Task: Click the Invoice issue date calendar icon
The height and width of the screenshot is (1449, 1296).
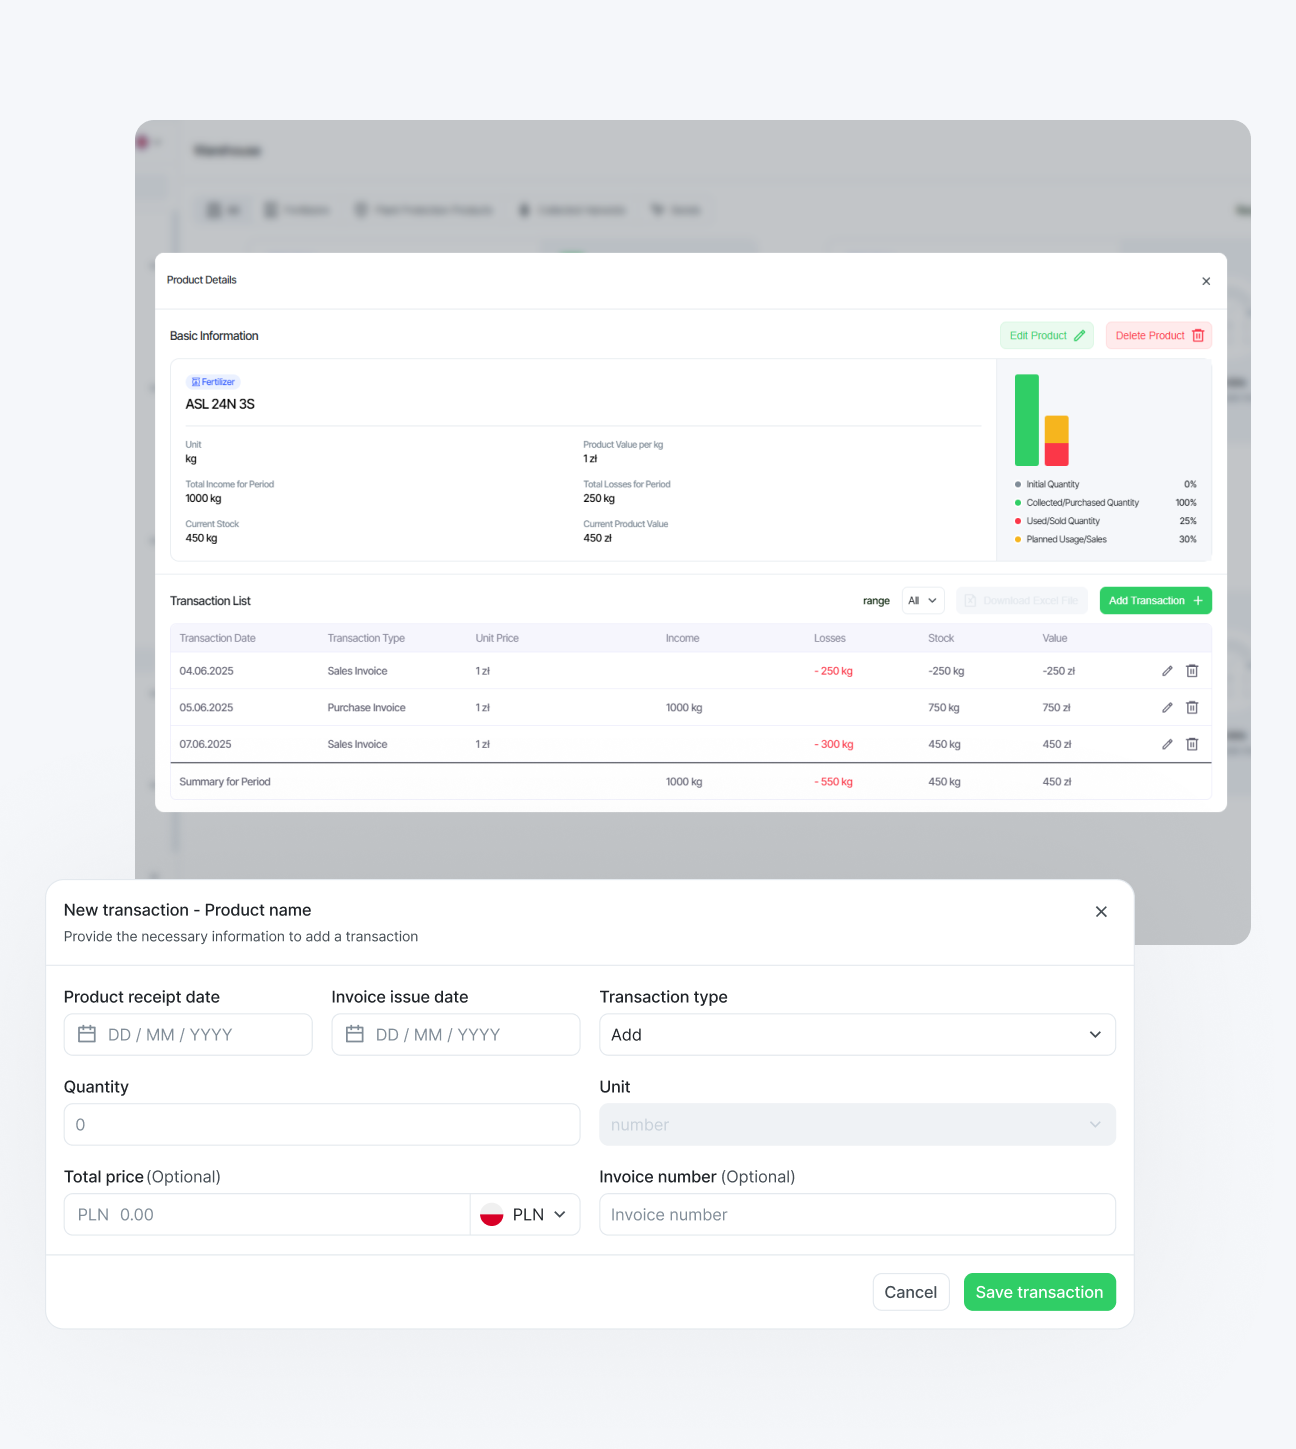Action: [x=355, y=1034]
